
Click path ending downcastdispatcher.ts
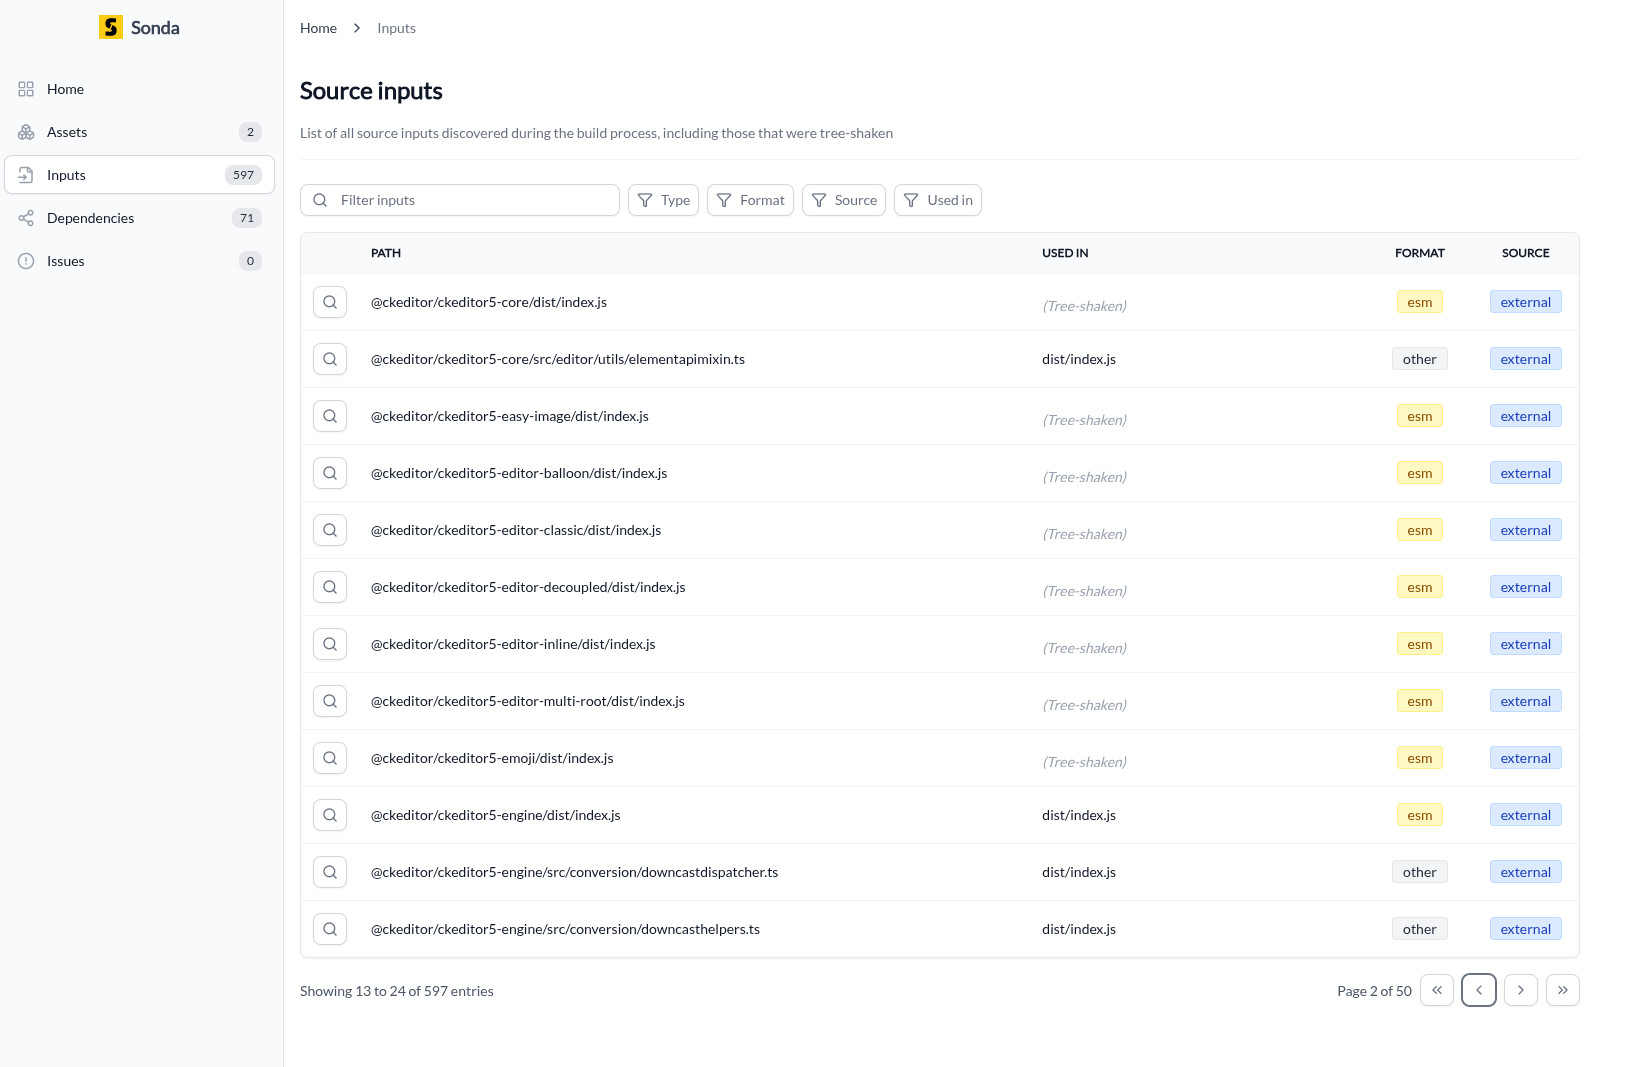pyautogui.click(x=575, y=872)
